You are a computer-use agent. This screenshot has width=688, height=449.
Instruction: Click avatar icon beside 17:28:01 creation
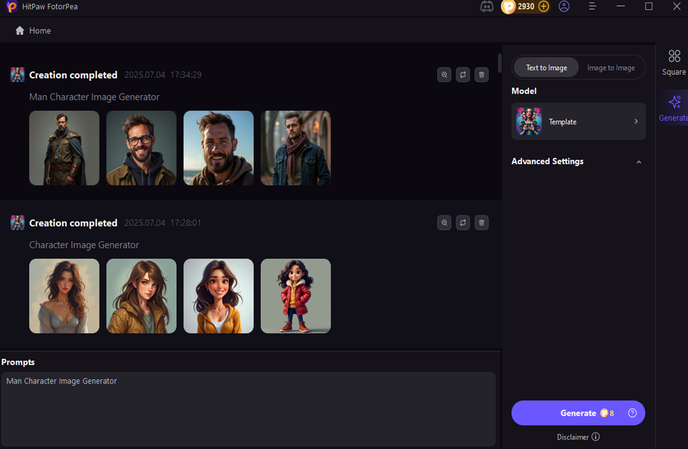click(x=18, y=223)
